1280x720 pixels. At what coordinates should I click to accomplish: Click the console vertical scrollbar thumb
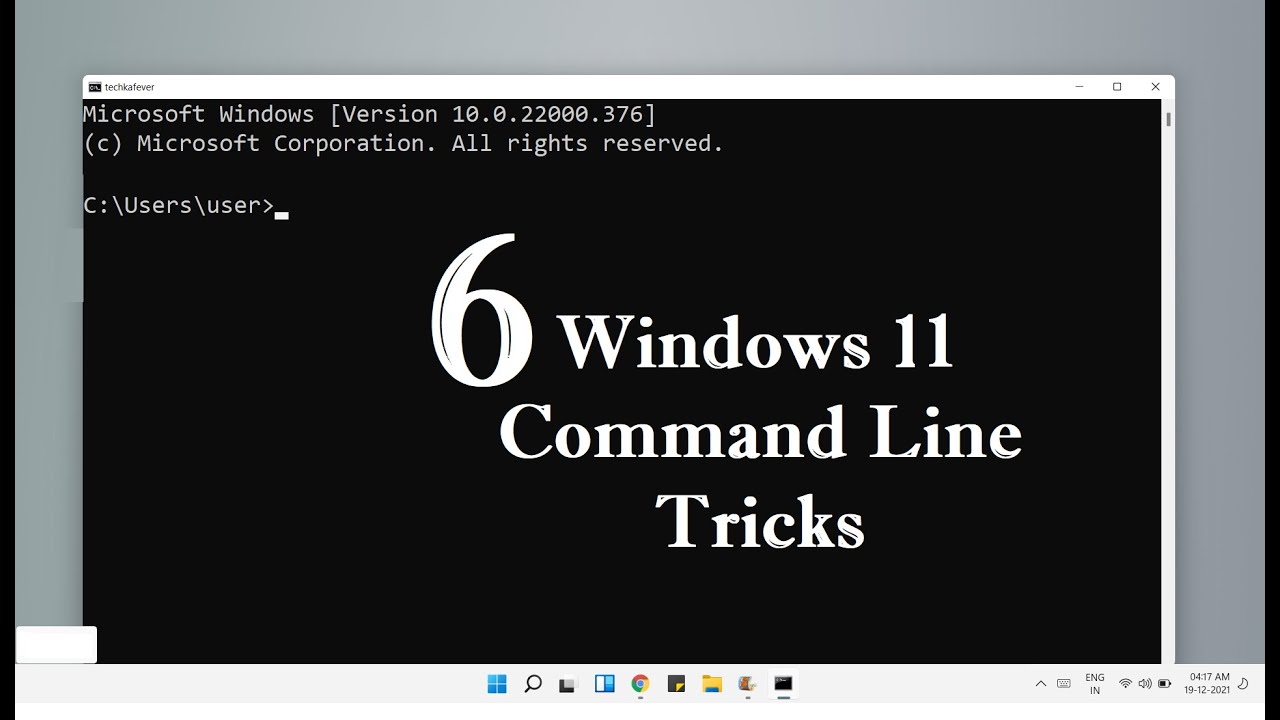1168,119
